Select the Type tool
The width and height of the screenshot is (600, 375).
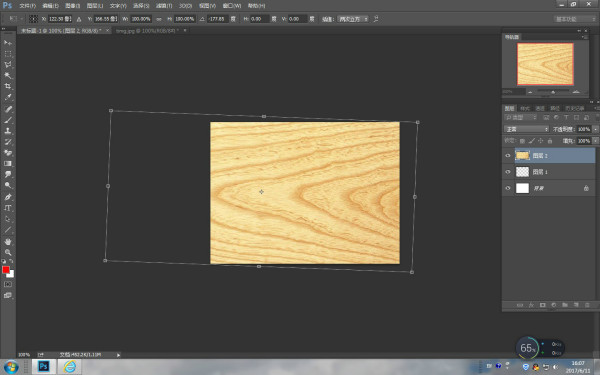click(x=8, y=208)
